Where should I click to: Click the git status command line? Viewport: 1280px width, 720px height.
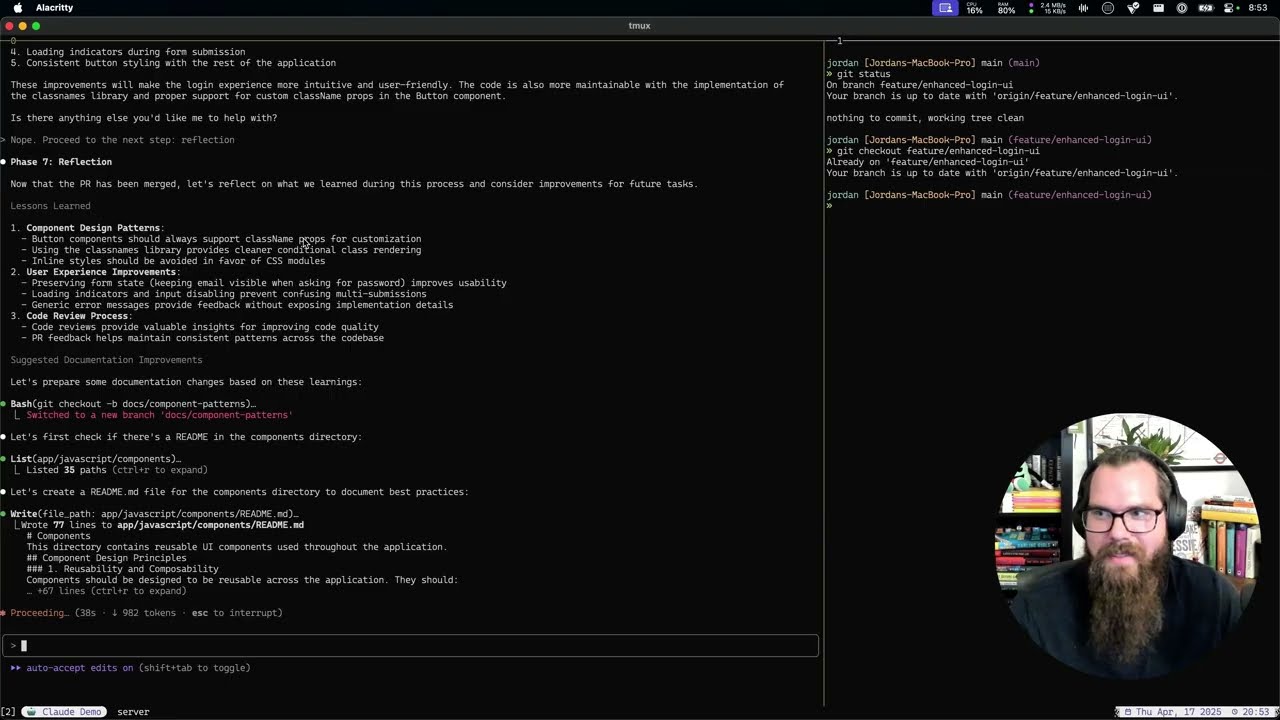[864, 74]
